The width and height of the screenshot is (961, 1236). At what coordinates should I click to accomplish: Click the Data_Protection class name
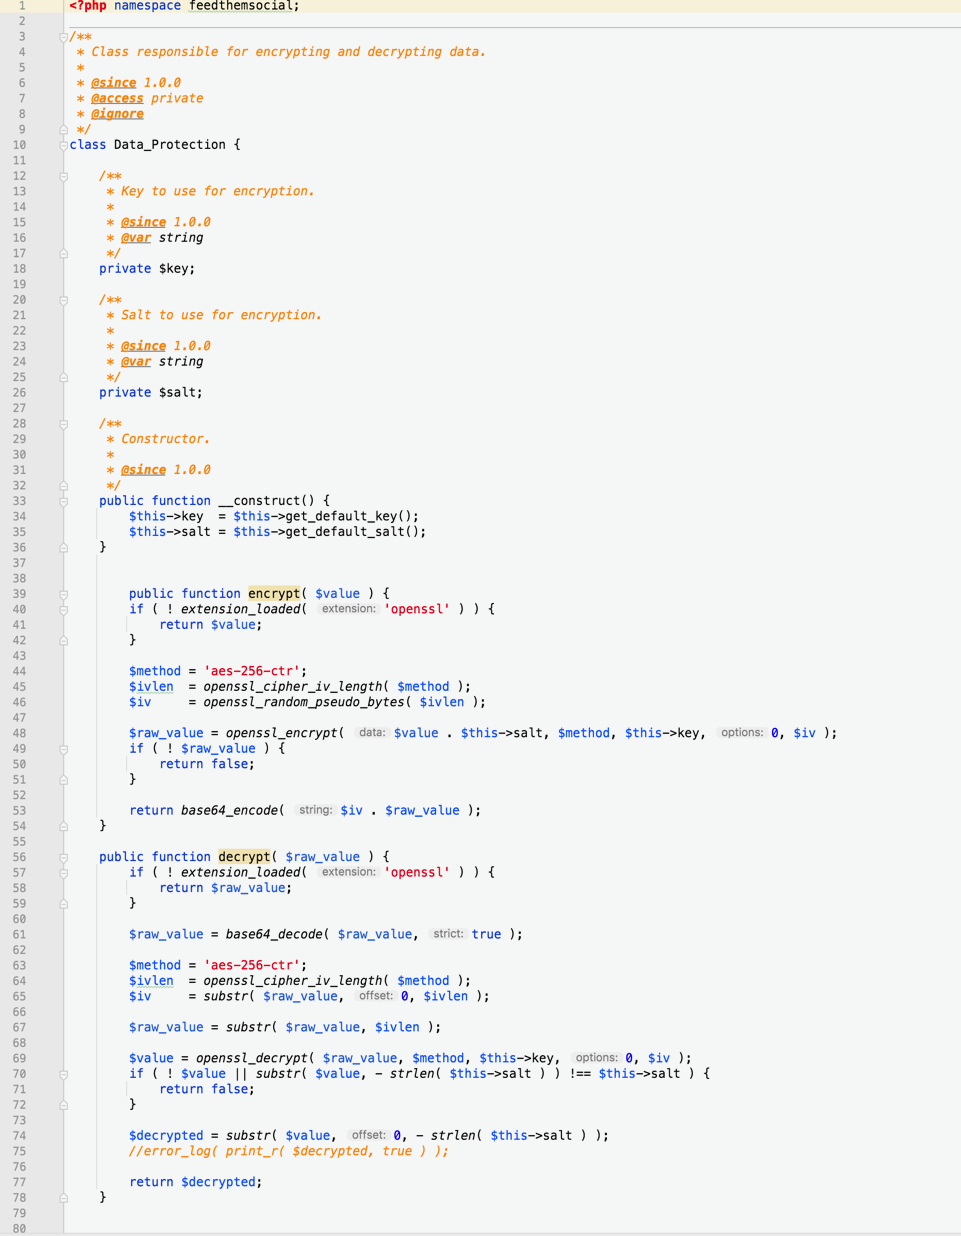pos(170,145)
